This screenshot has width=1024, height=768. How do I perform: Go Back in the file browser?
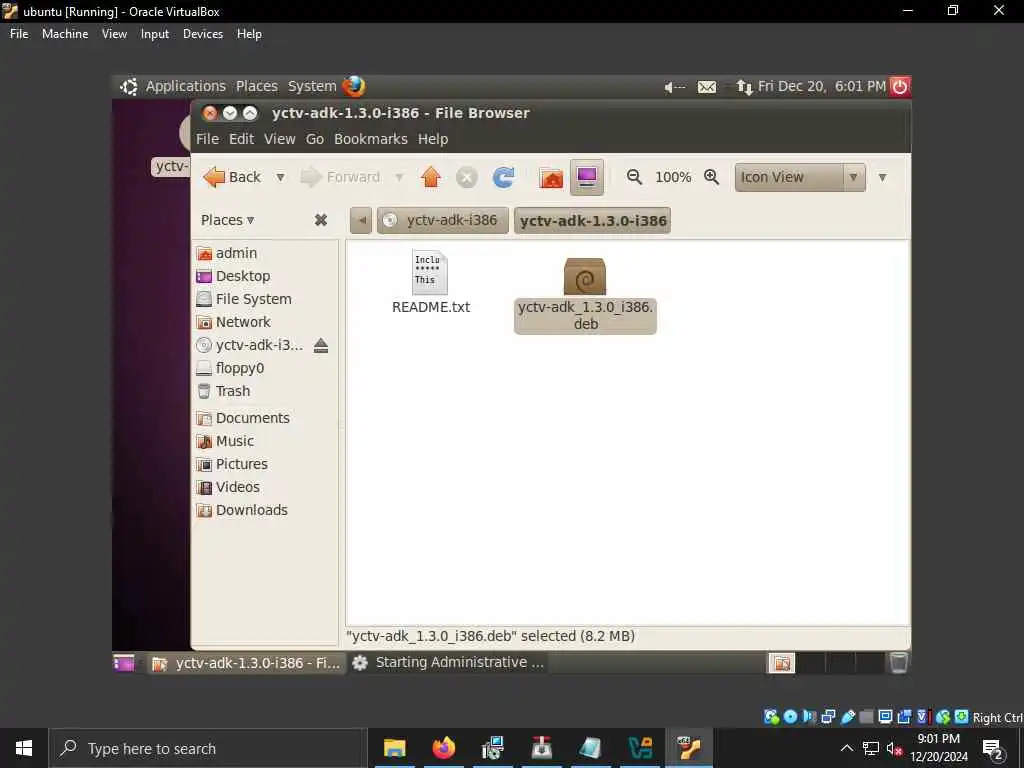(232, 177)
